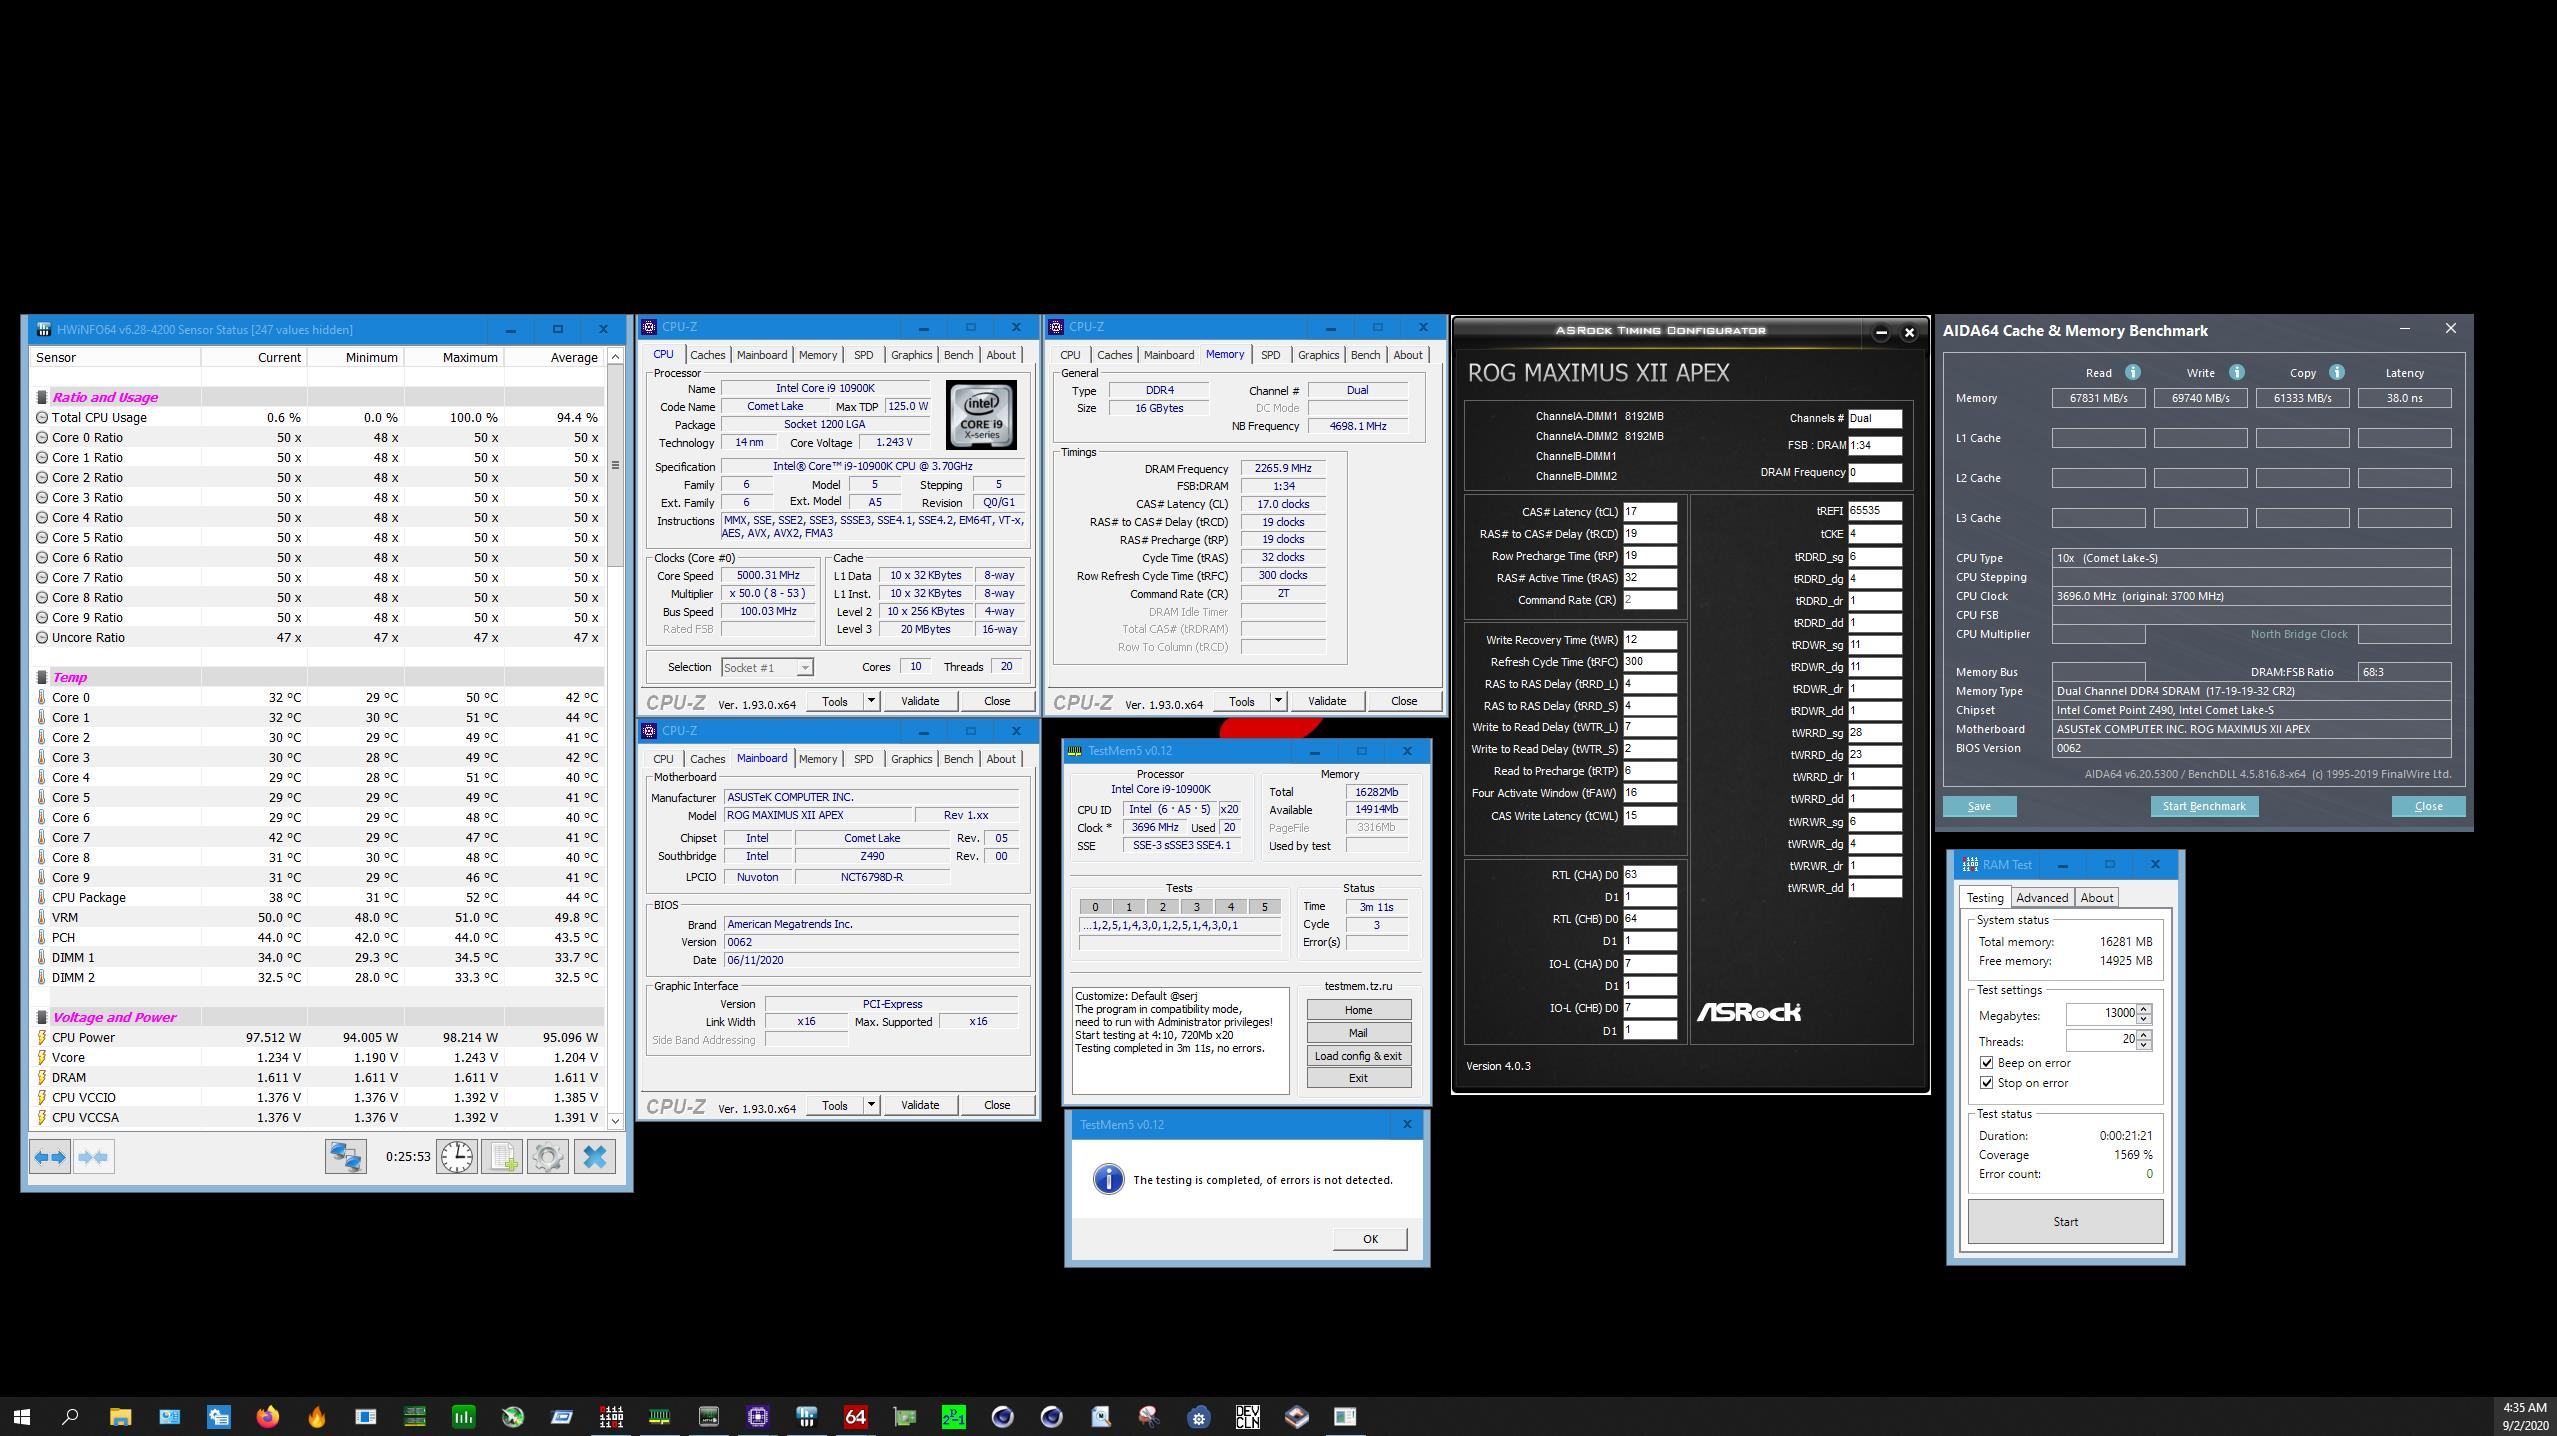
Task: Open HWiNFO remote network monitors icon
Action: click(345, 1157)
